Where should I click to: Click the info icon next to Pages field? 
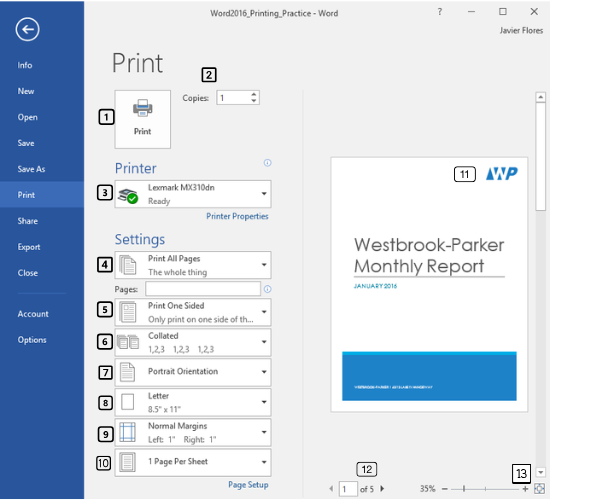click(267, 289)
